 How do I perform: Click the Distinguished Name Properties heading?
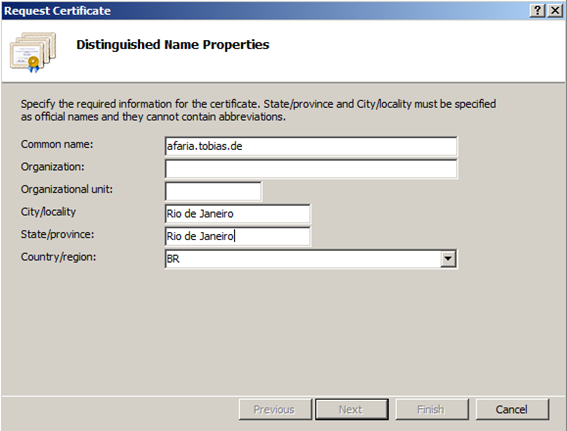[173, 44]
